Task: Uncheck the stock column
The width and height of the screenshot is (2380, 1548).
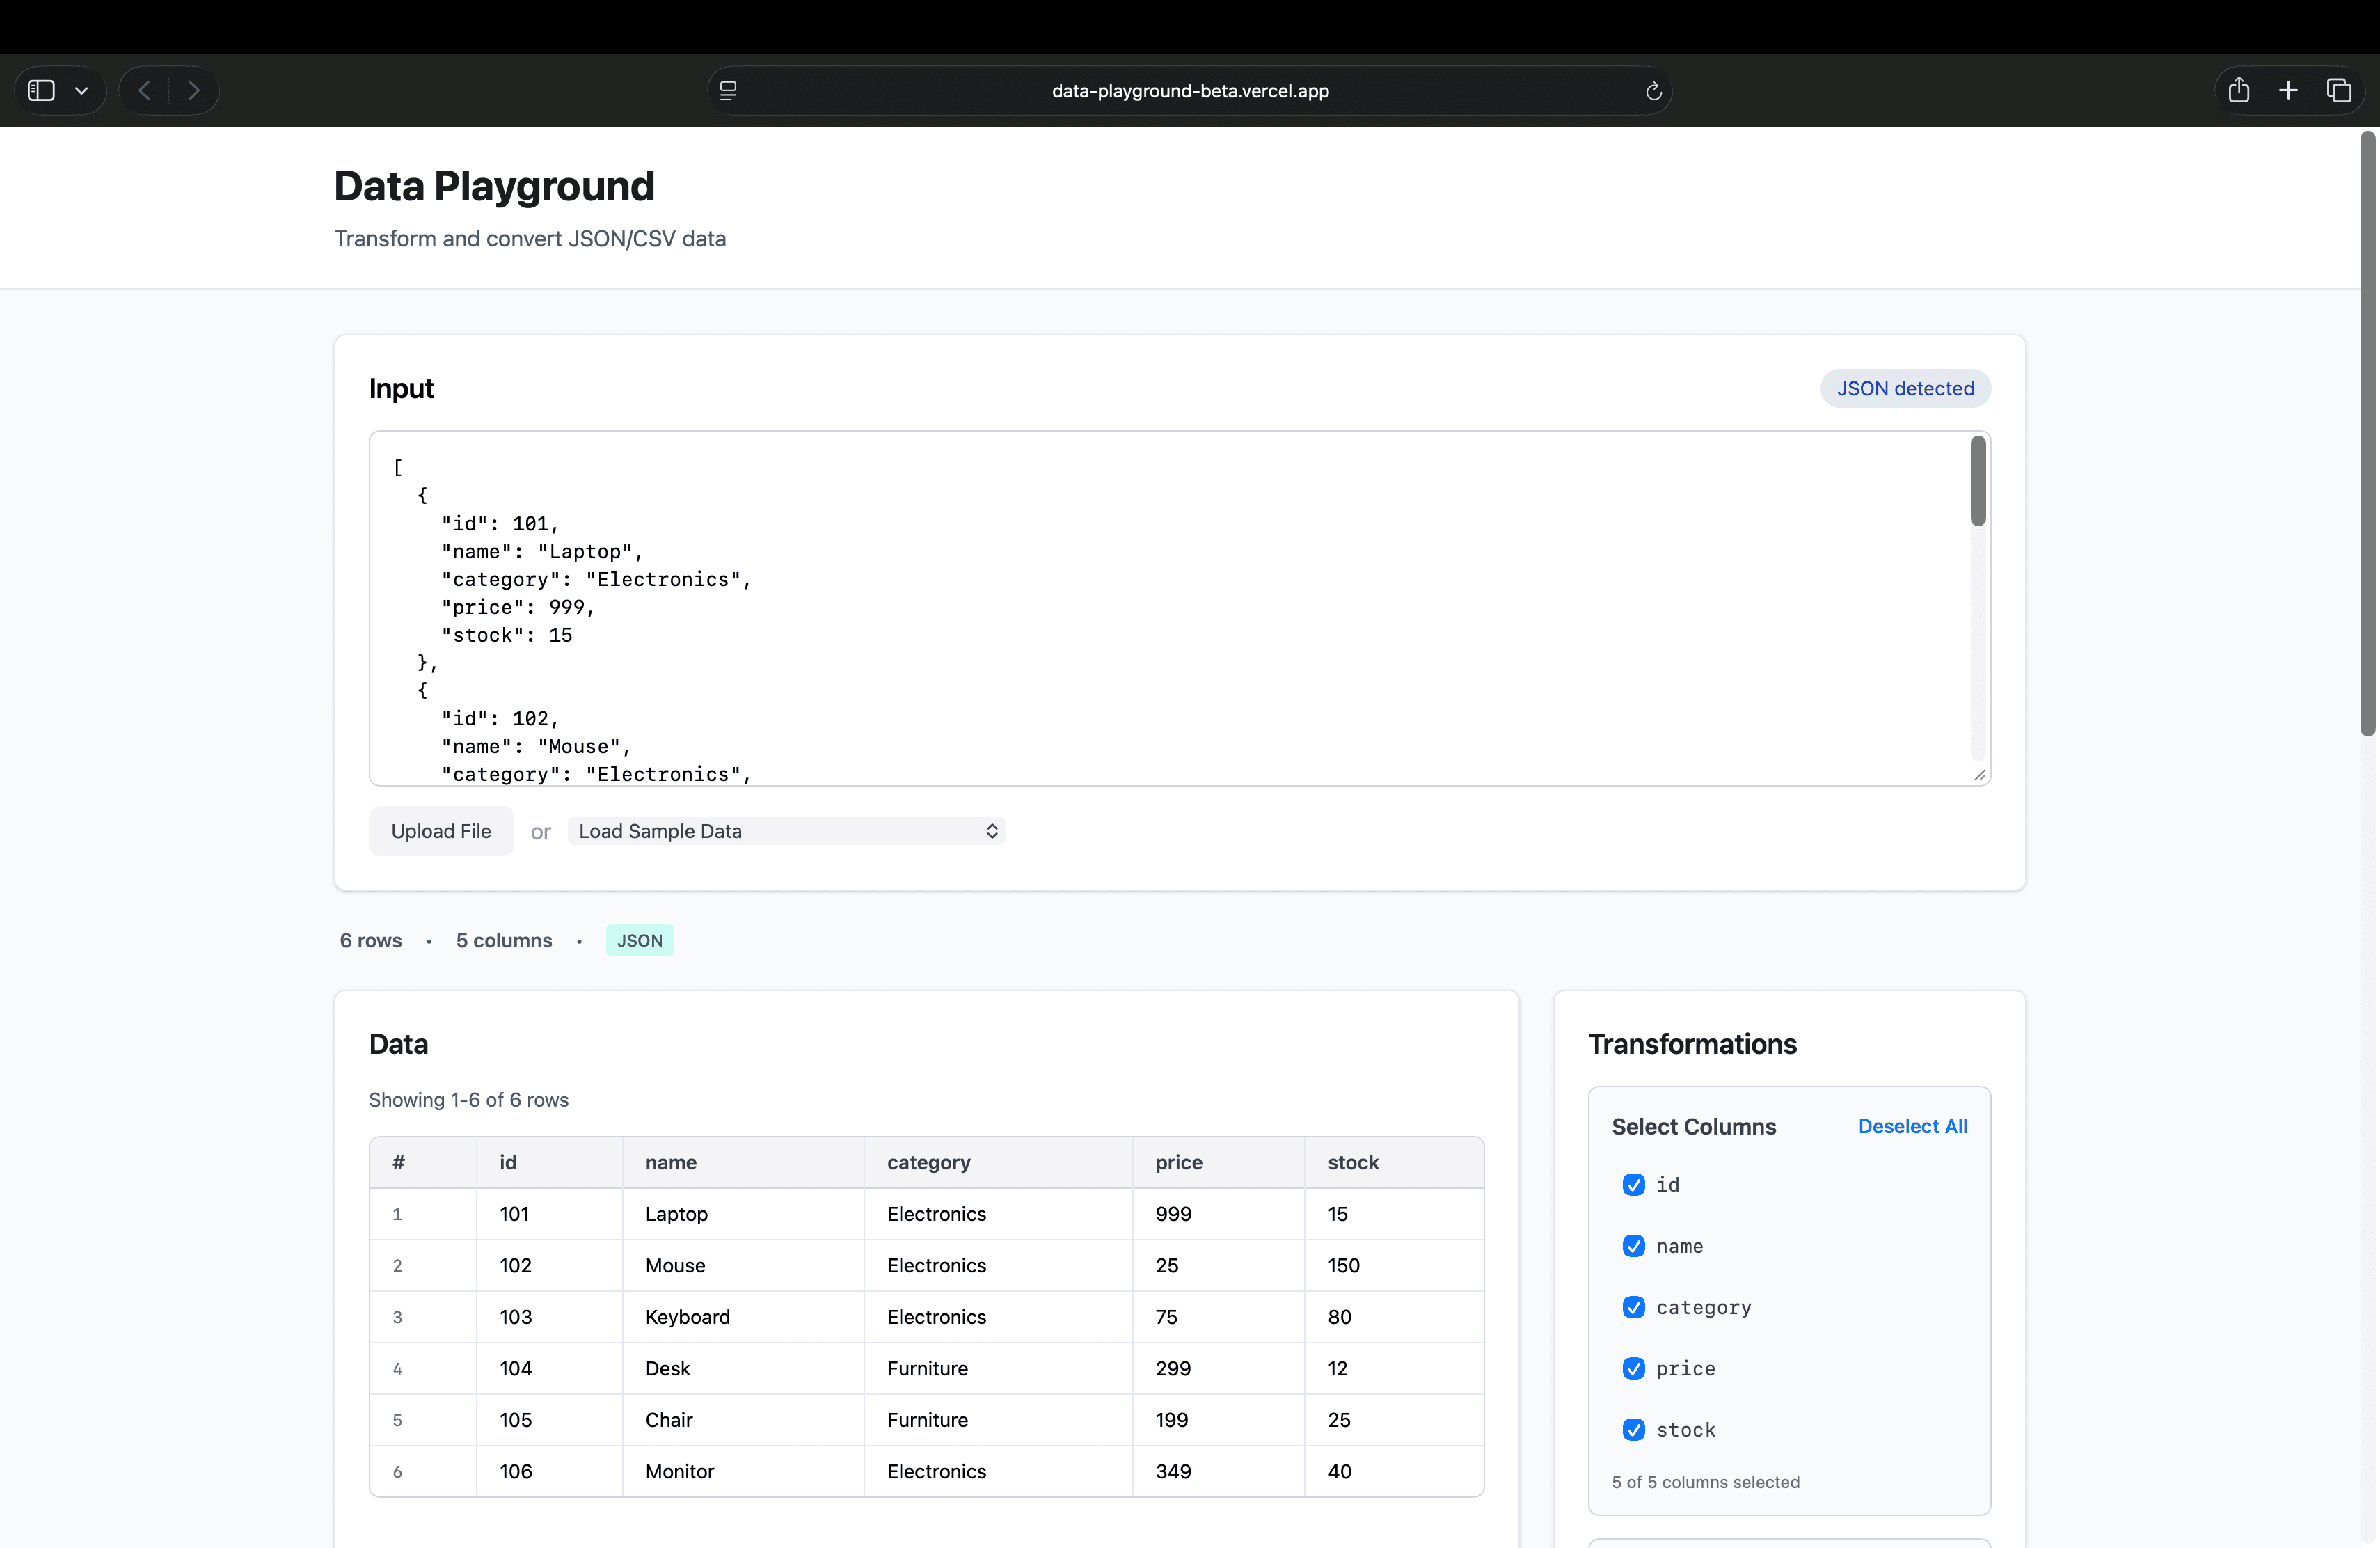Action: (x=1633, y=1430)
